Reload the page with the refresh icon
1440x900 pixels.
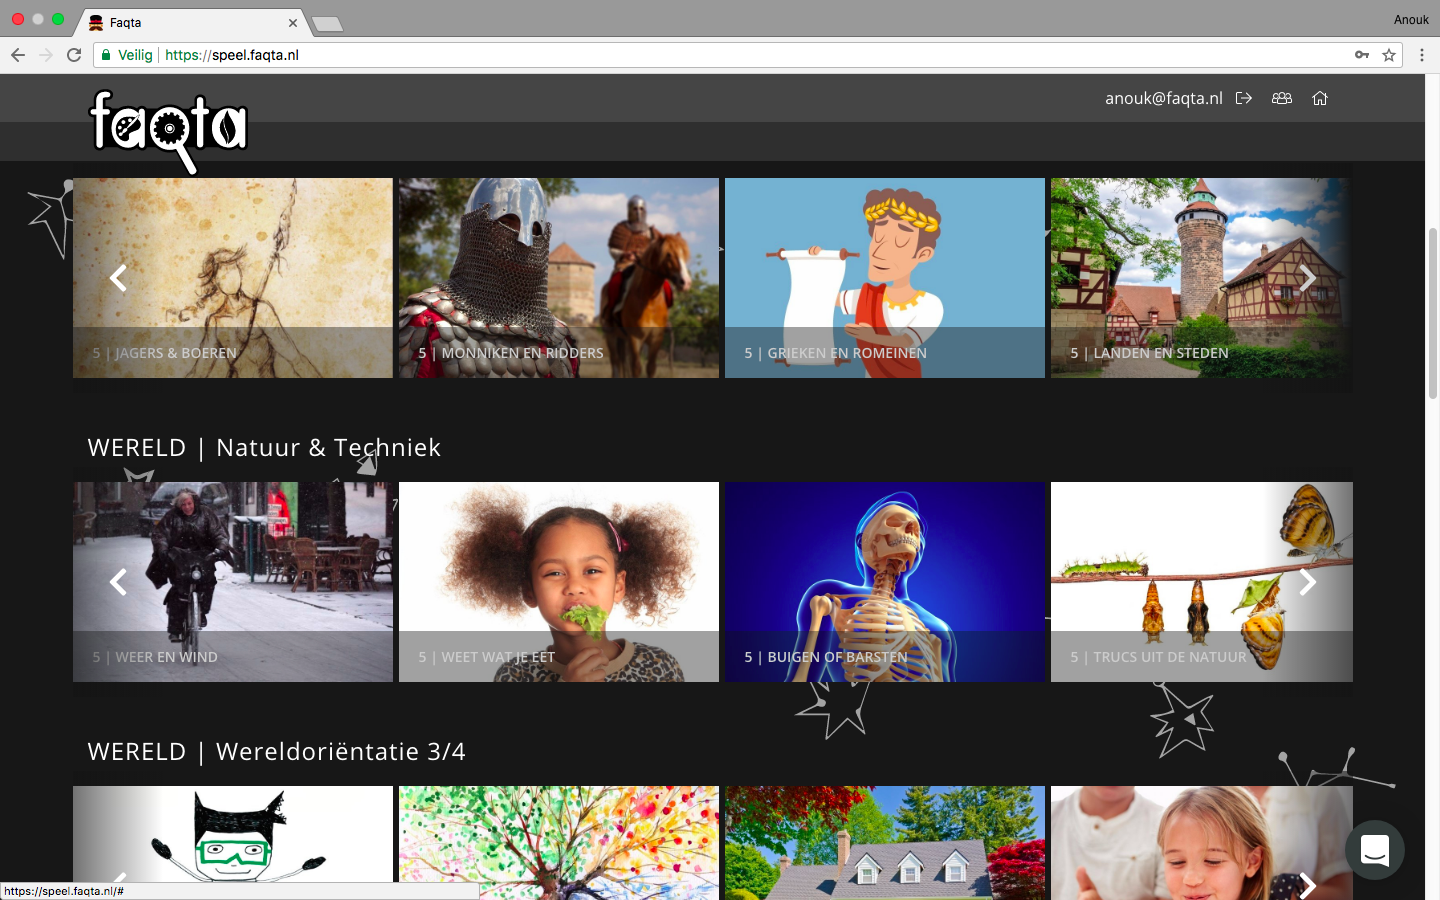pyautogui.click(x=74, y=55)
